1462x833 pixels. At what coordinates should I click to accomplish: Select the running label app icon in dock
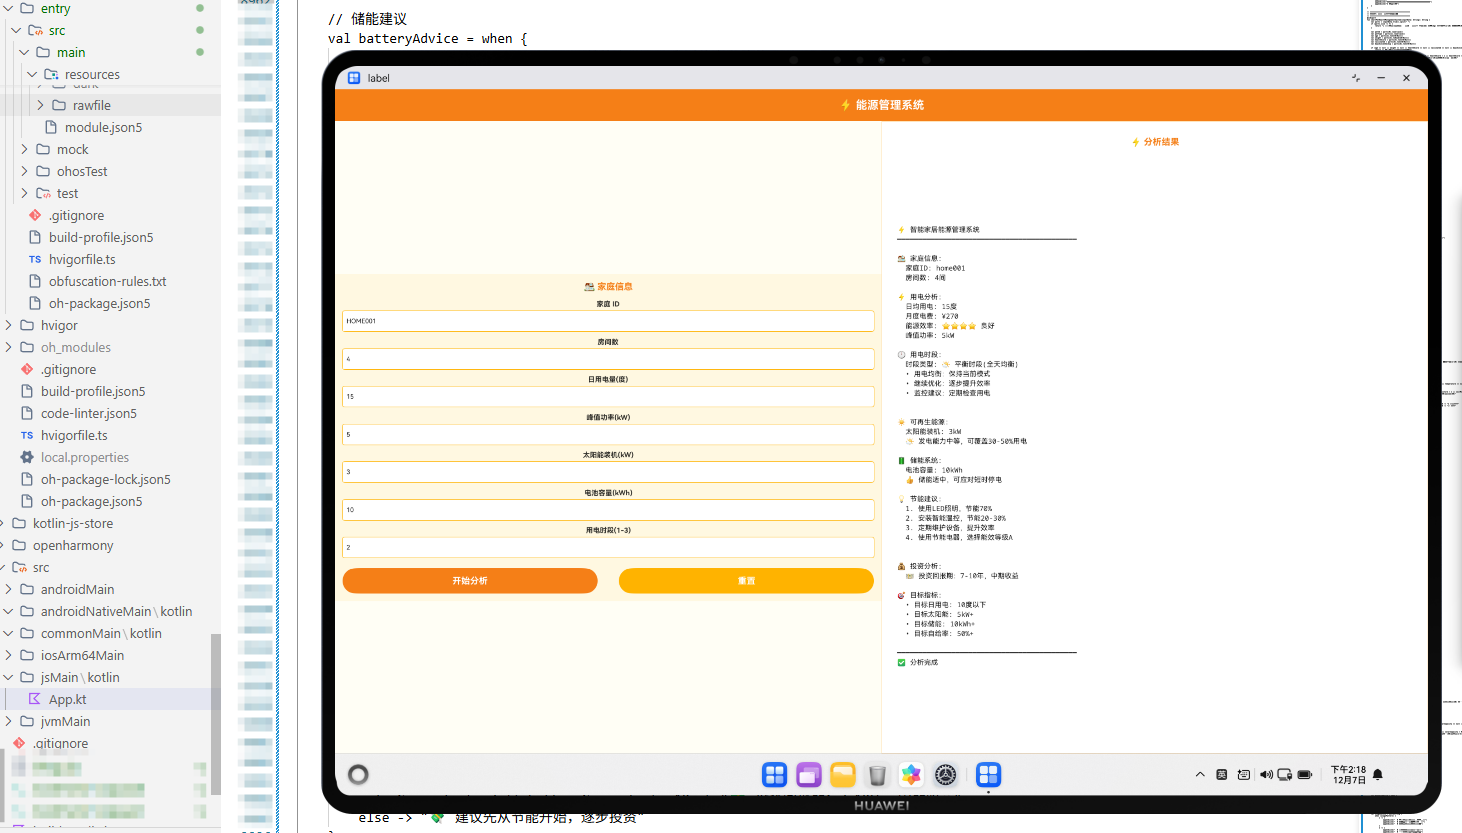989,775
